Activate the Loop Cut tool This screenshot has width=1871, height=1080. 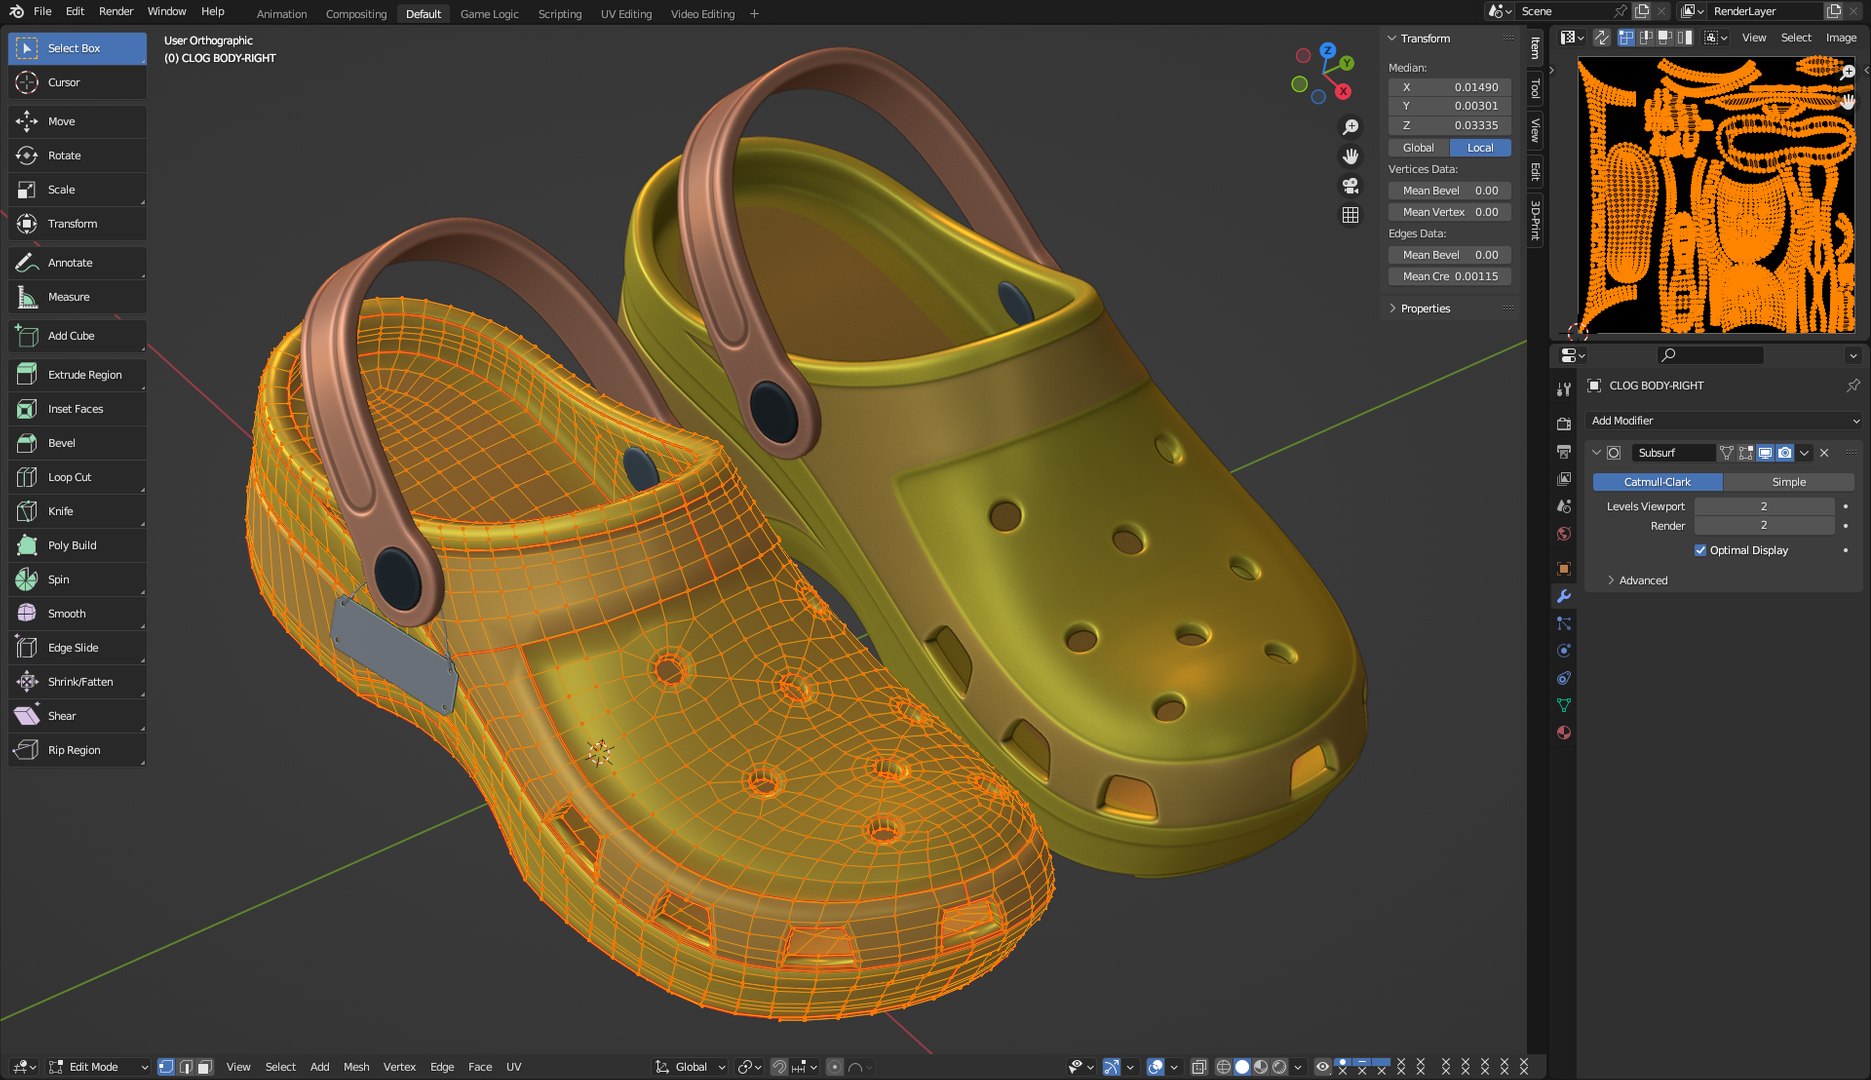coord(77,477)
